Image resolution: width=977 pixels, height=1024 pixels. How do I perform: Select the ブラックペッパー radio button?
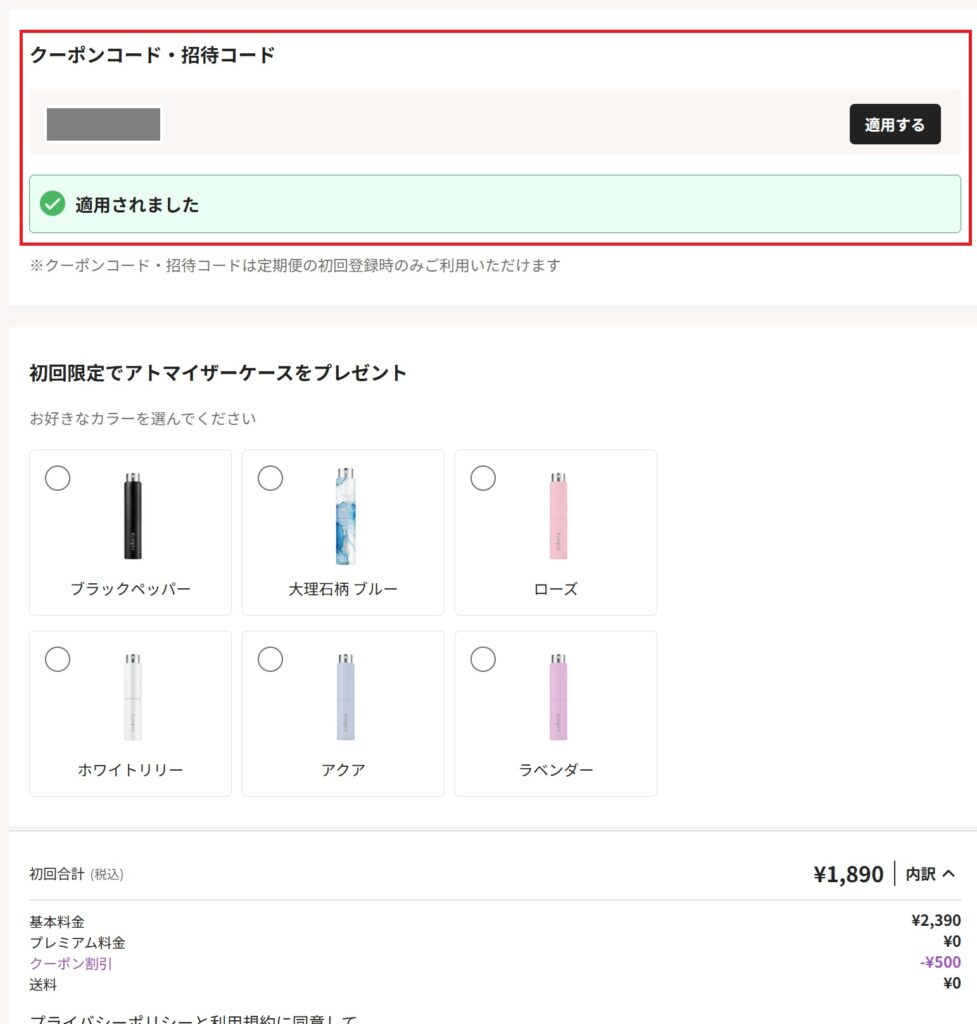click(x=58, y=478)
